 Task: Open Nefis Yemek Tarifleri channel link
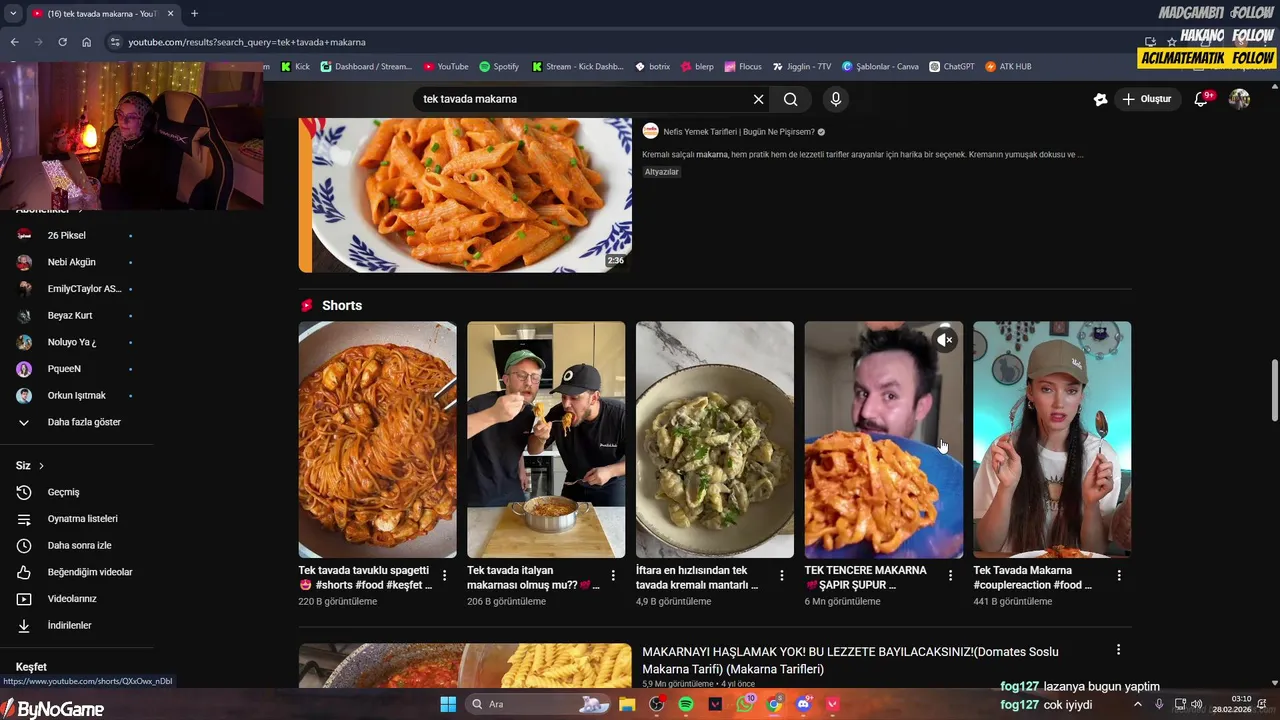[x=738, y=132]
